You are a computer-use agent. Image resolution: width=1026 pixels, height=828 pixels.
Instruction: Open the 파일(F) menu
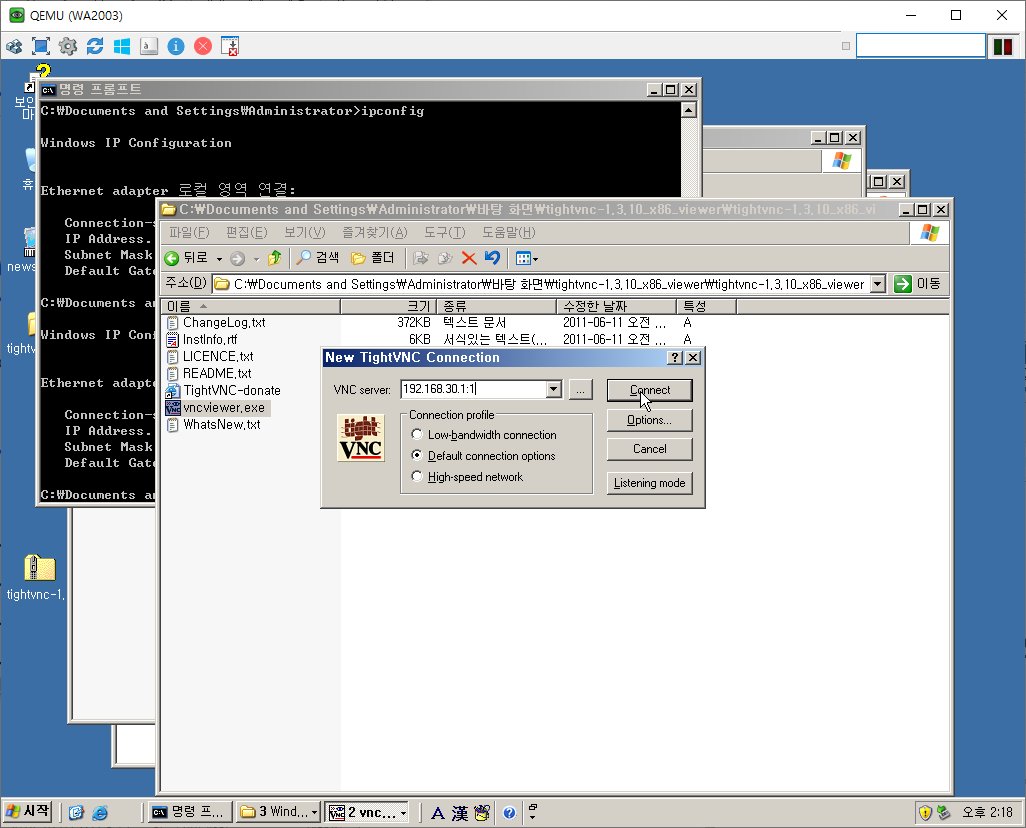[189, 233]
